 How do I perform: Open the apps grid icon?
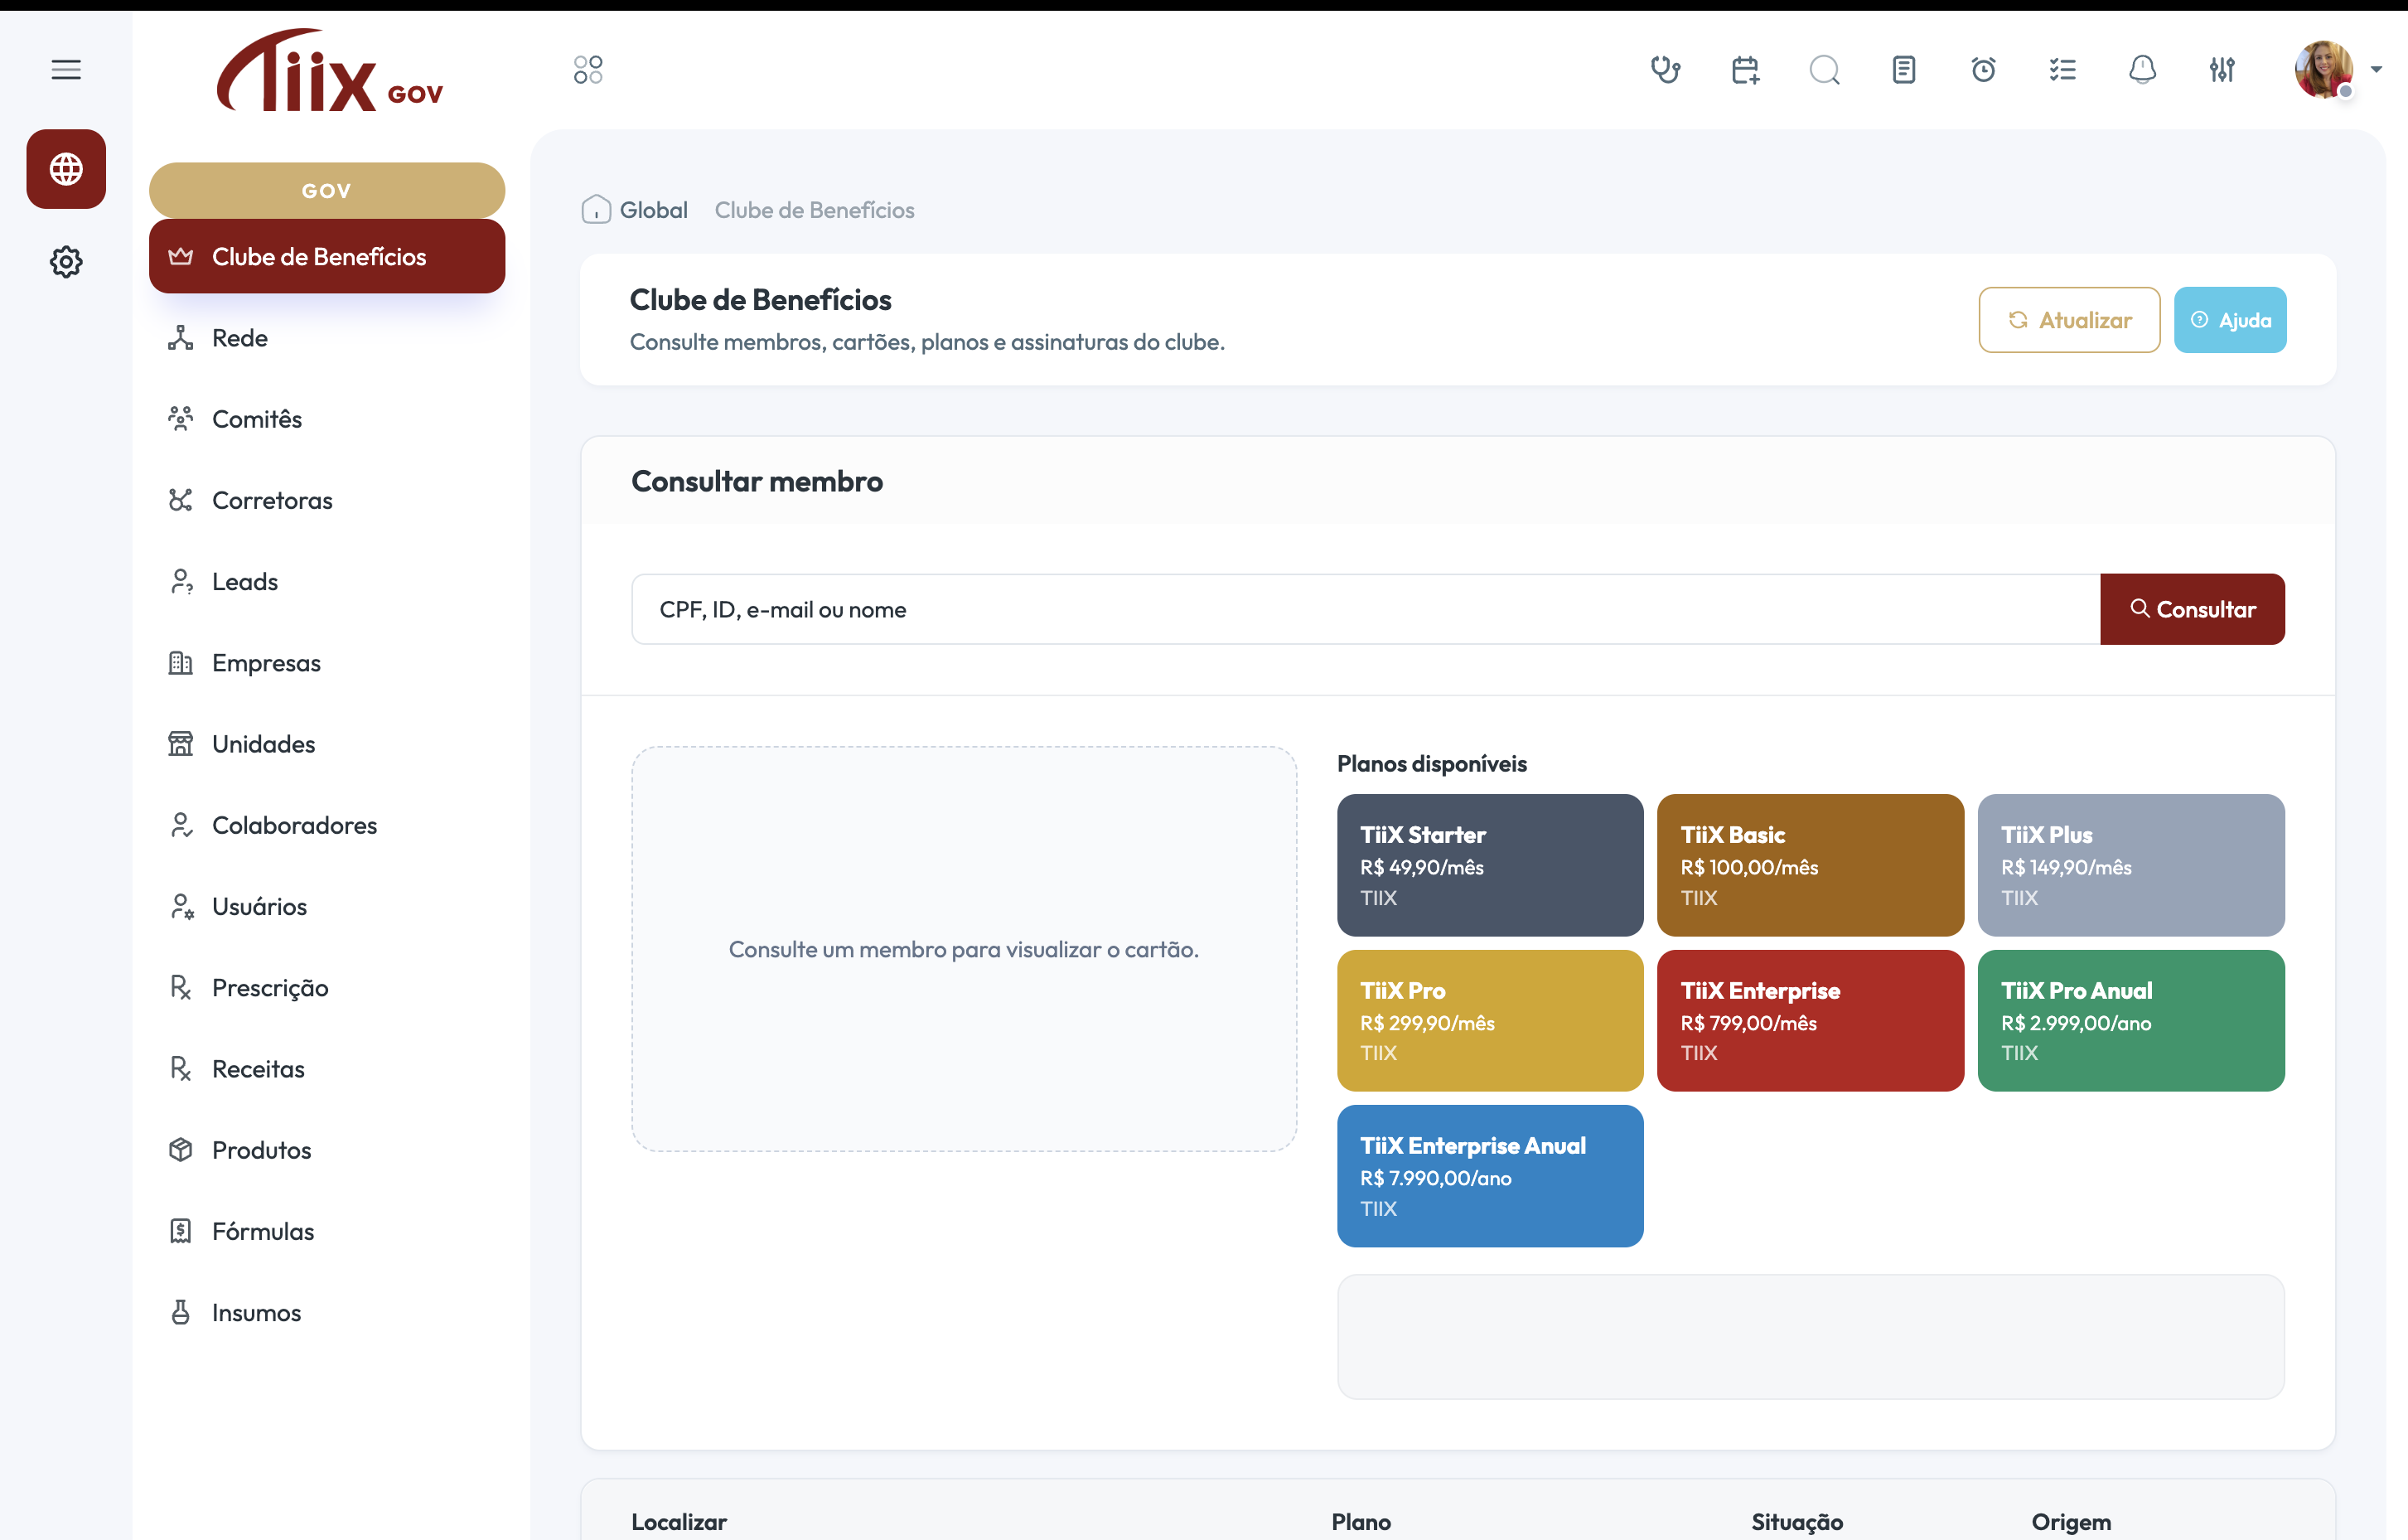pyautogui.click(x=588, y=69)
